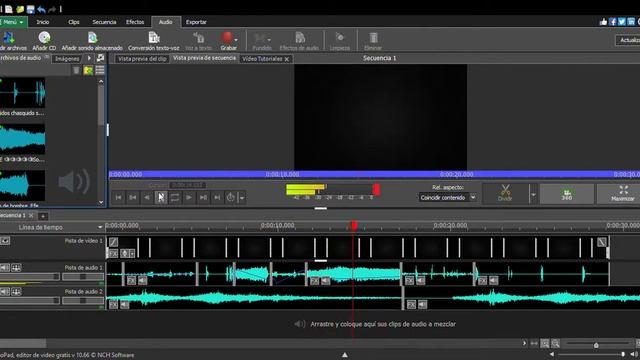Click Añadir sonido almacenado icon
This screenshot has width=640, height=360.
coord(93,38)
